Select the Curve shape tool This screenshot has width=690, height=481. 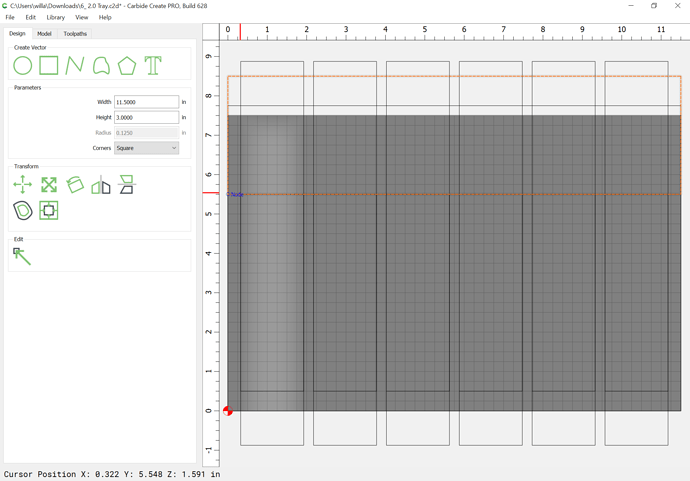(101, 66)
